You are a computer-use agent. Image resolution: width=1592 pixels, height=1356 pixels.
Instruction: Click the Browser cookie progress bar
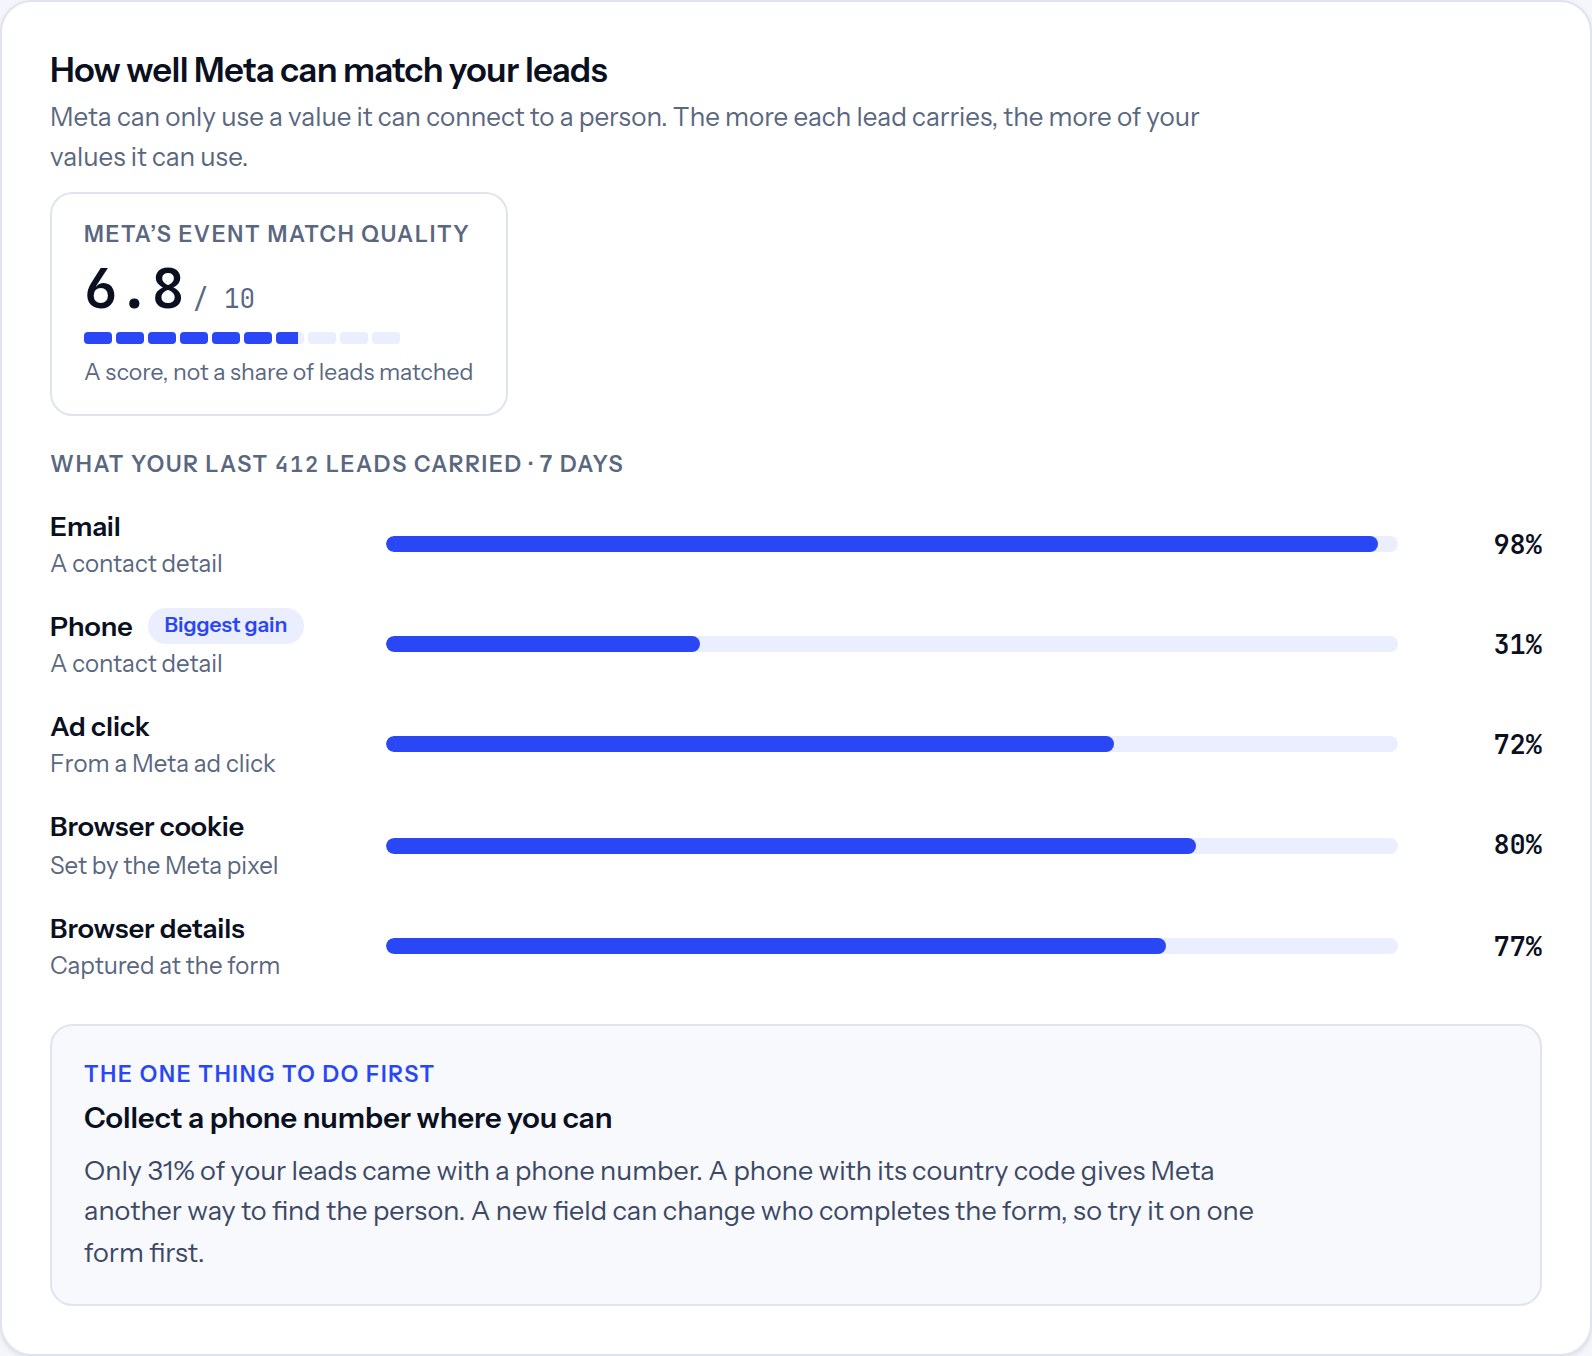(x=892, y=846)
